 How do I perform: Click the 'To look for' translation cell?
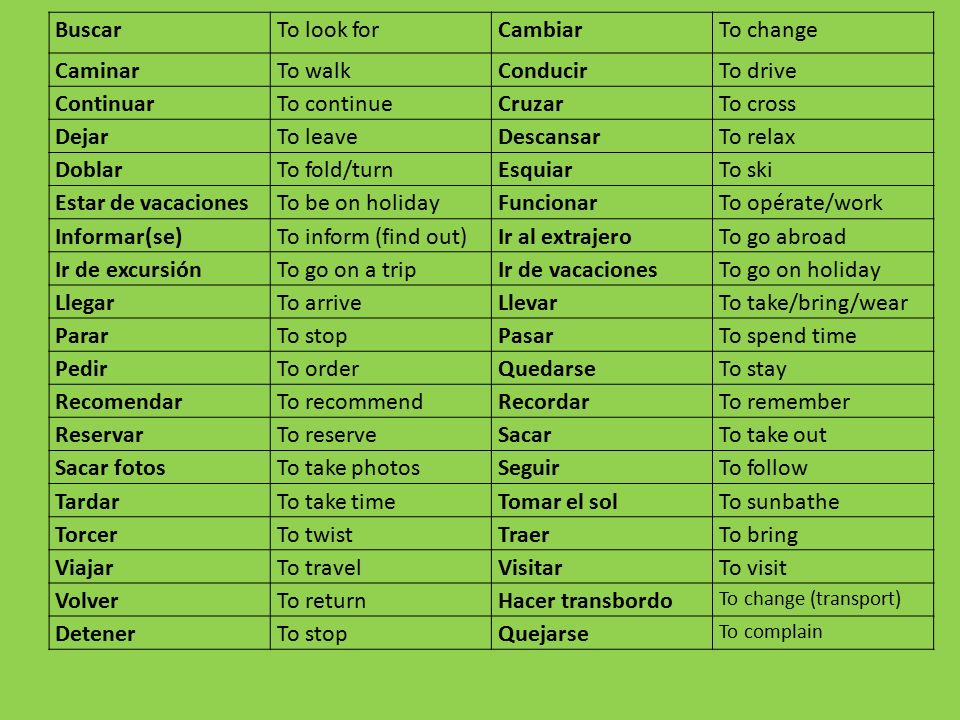[x=380, y=32]
